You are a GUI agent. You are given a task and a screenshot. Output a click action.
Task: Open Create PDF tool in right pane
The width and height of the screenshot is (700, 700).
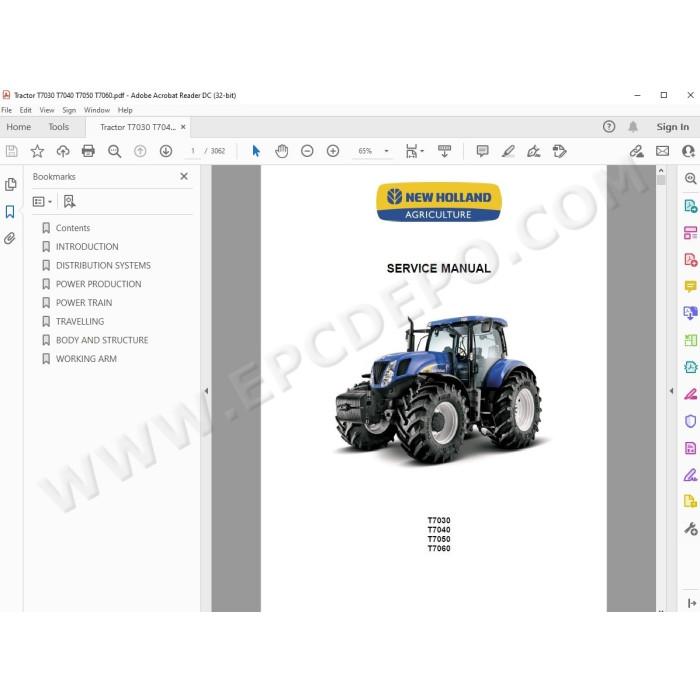pyautogui.click(x=690, y=260)
